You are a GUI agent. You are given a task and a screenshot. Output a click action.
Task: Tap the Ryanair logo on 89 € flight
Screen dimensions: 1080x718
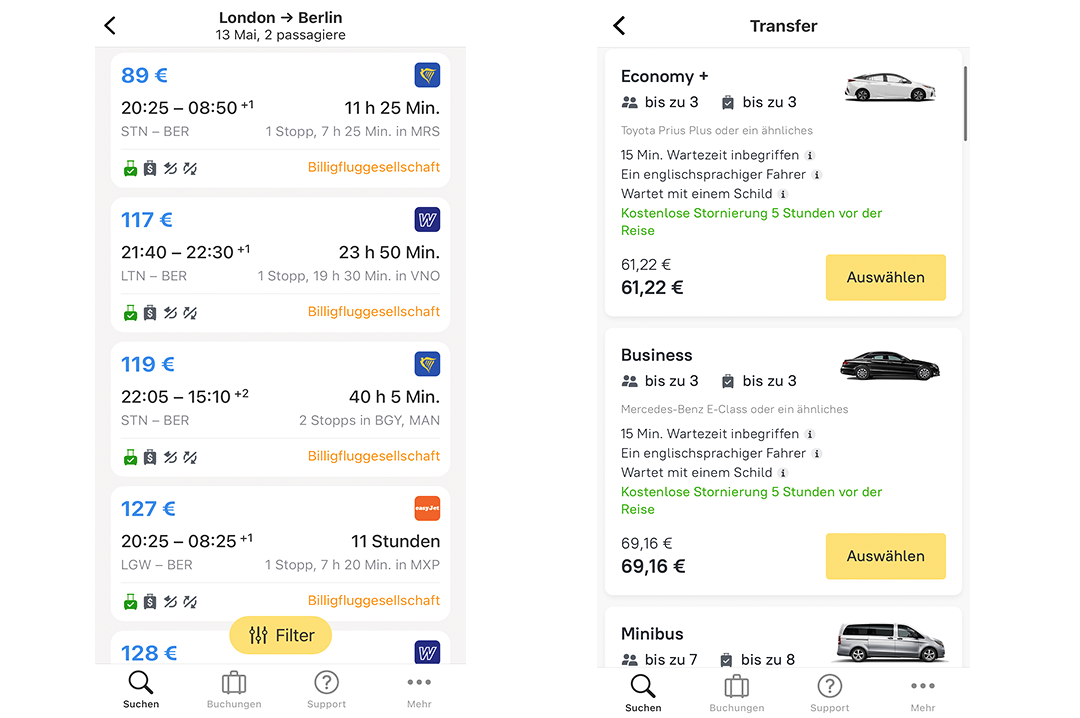[x=427, y=75]
